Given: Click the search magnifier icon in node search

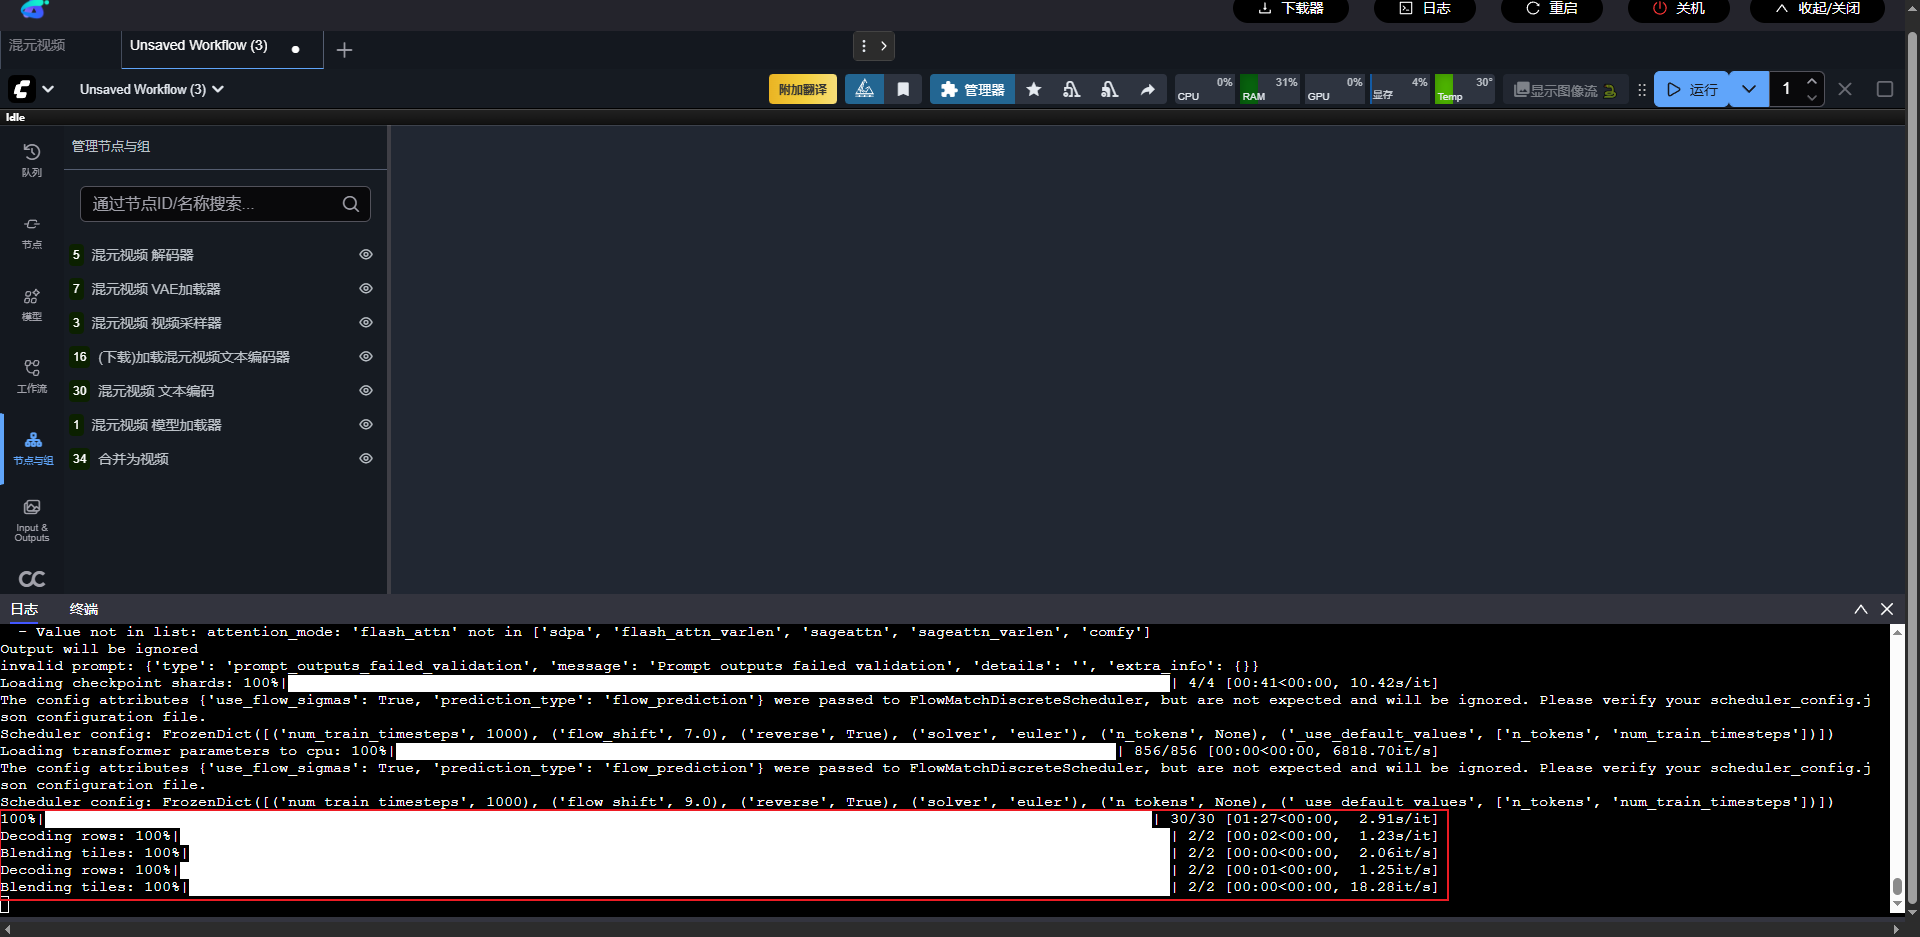Looking at the screenshot, I should click(351, 204).
